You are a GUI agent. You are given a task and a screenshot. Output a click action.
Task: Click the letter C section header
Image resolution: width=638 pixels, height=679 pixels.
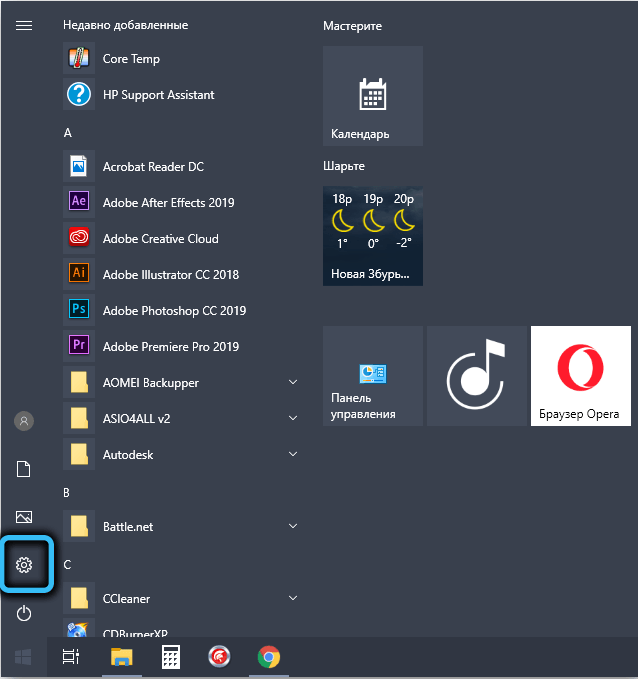[67, 565]
